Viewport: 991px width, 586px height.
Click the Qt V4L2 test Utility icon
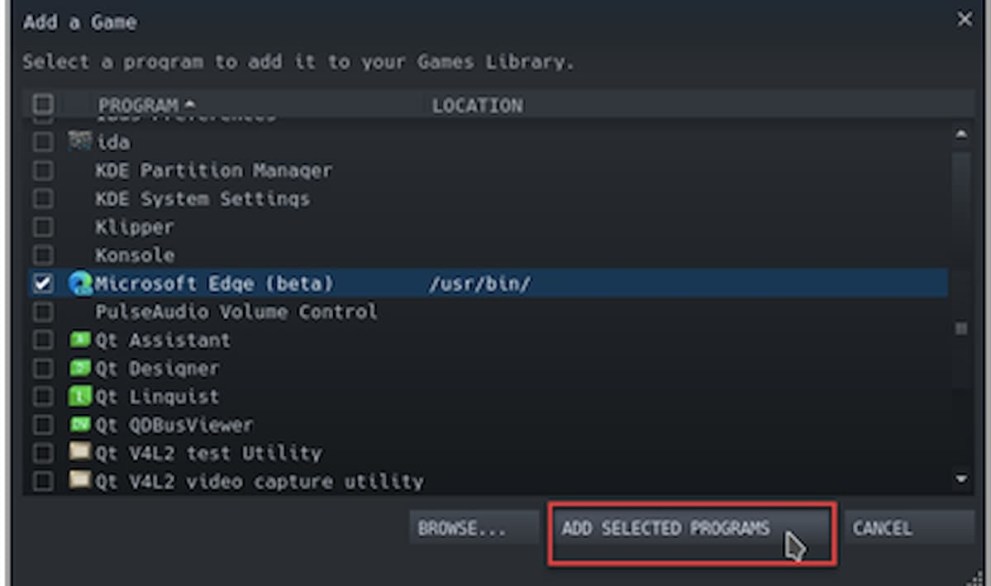(x=81, y=453)
